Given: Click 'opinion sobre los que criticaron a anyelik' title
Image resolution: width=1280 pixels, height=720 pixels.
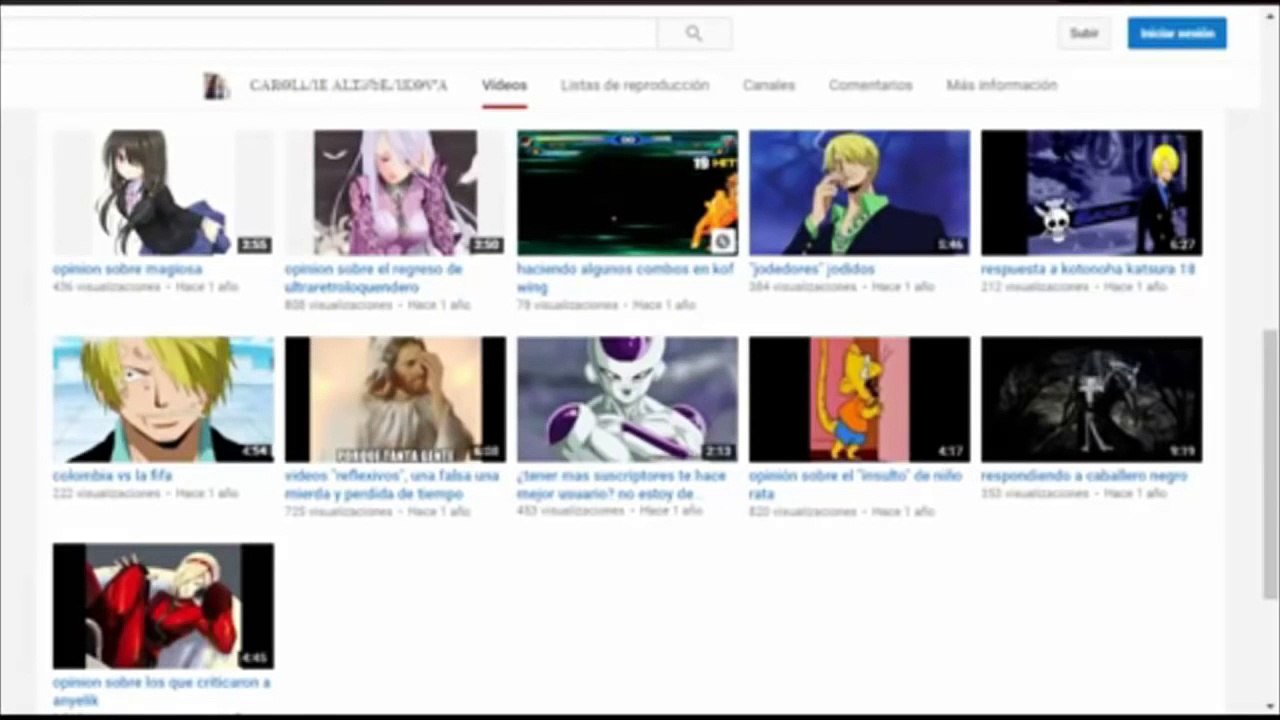Looking at the screenshot, I should coord(161,691).
